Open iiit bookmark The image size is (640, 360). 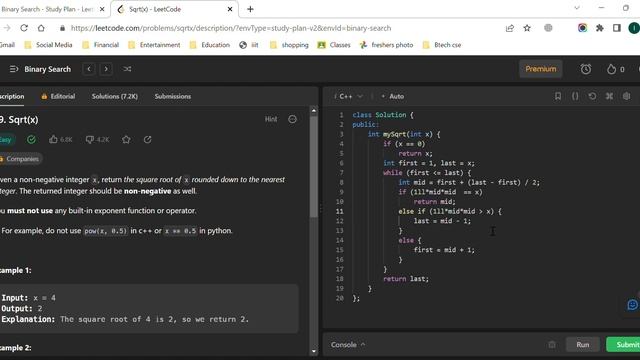(249, 45)
